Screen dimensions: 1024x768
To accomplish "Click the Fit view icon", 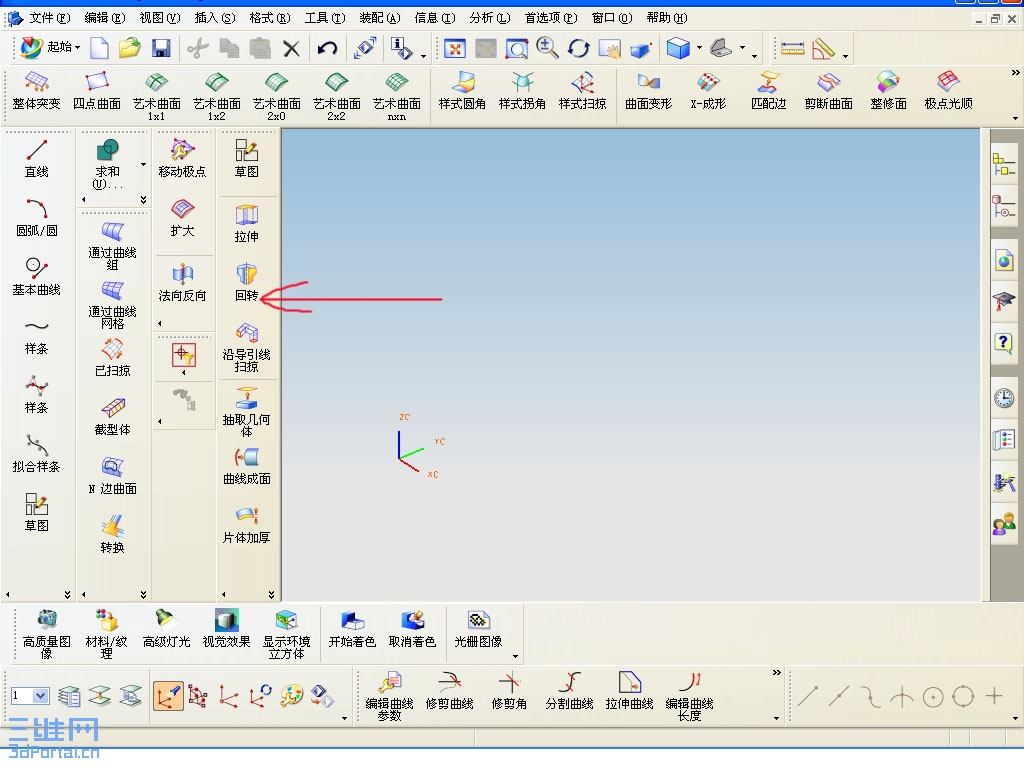I will tap(455, 48).
